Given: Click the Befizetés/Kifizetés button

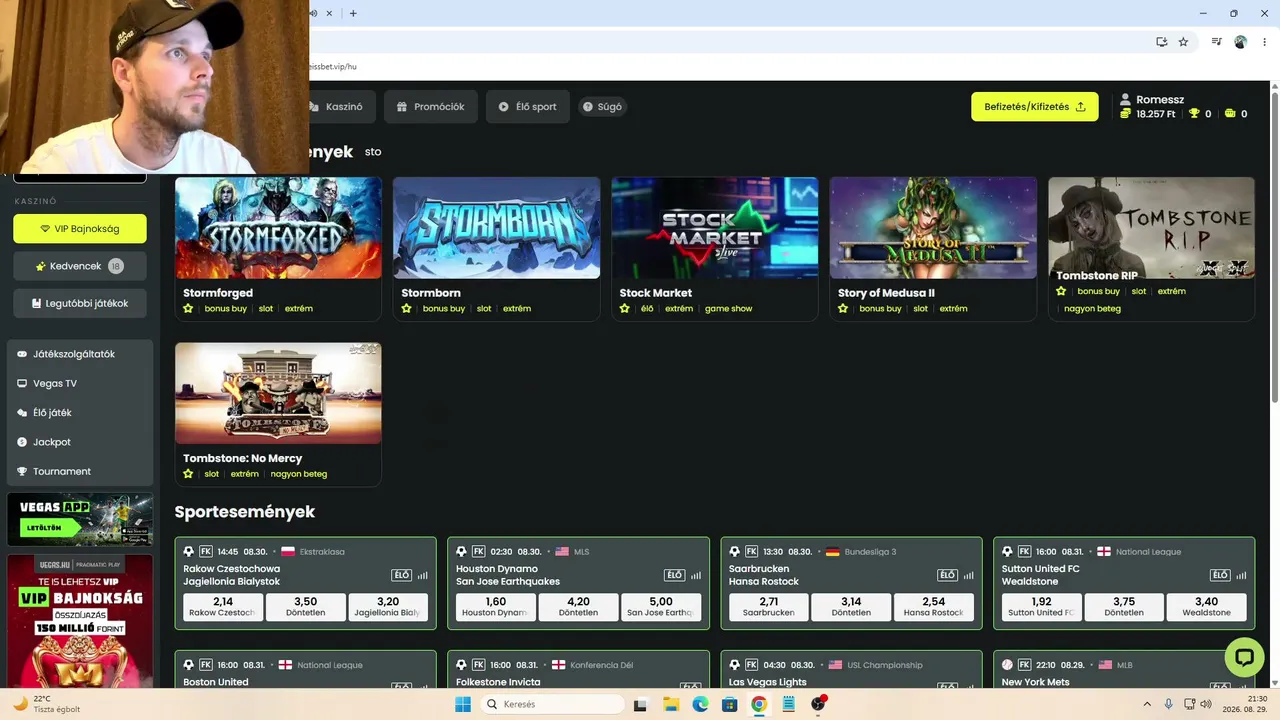Looking at the screenshot, I should pyautogui.click(x=1035, y=107).
